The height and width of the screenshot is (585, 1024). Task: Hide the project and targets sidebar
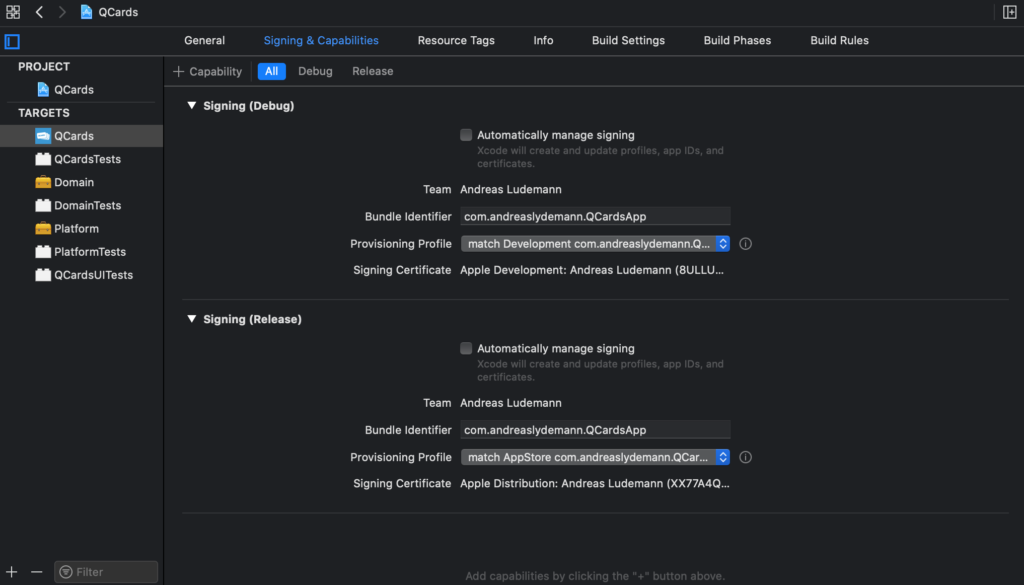tap(12, 41)
